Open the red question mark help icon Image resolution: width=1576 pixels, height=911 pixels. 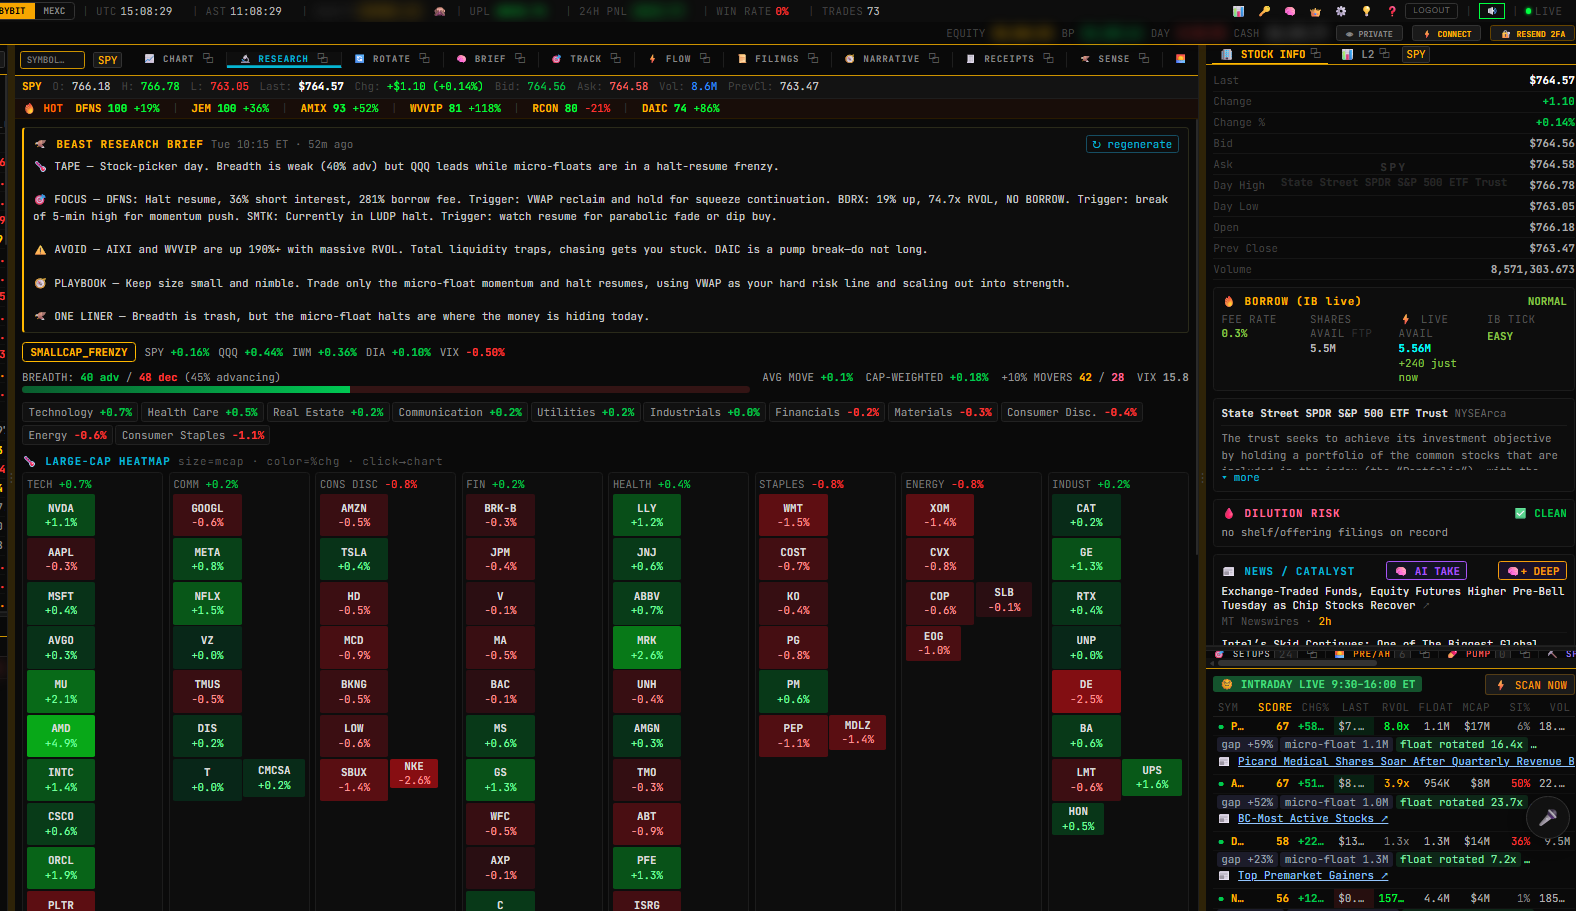pyautogui.click(x=1392, y=11)
